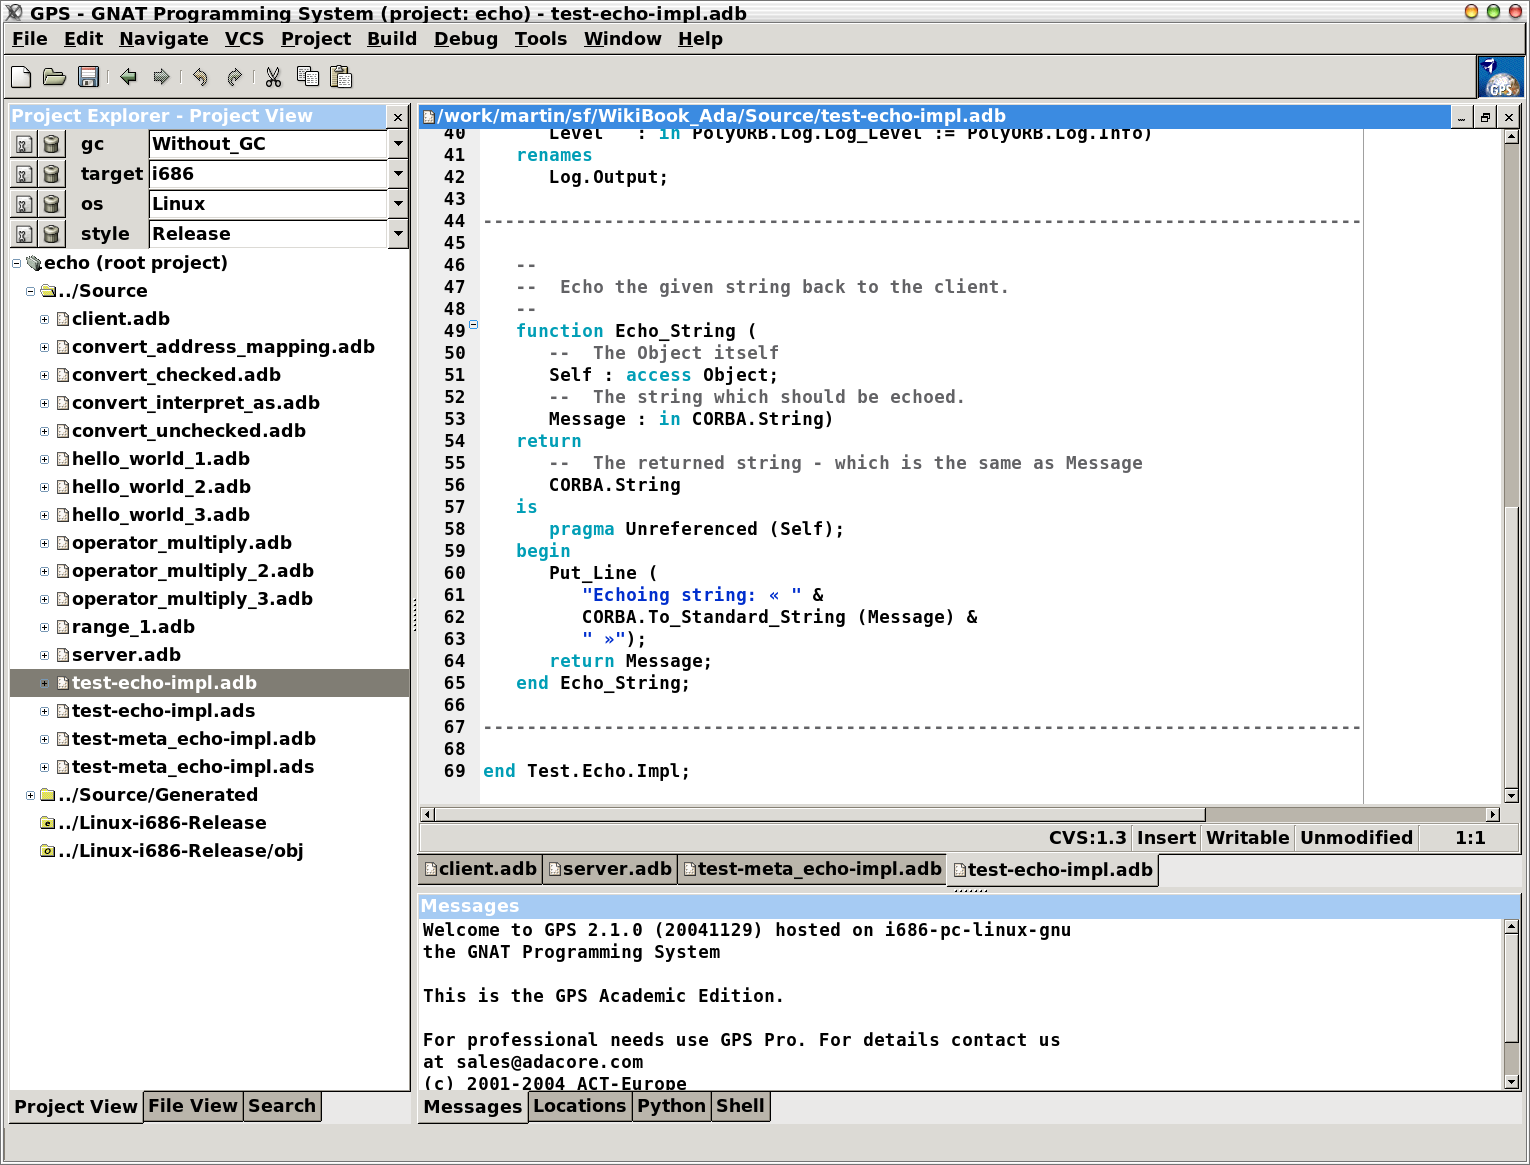Open the Build menu
Viewport: 1530px width, 1165px height.
[391, 39]
